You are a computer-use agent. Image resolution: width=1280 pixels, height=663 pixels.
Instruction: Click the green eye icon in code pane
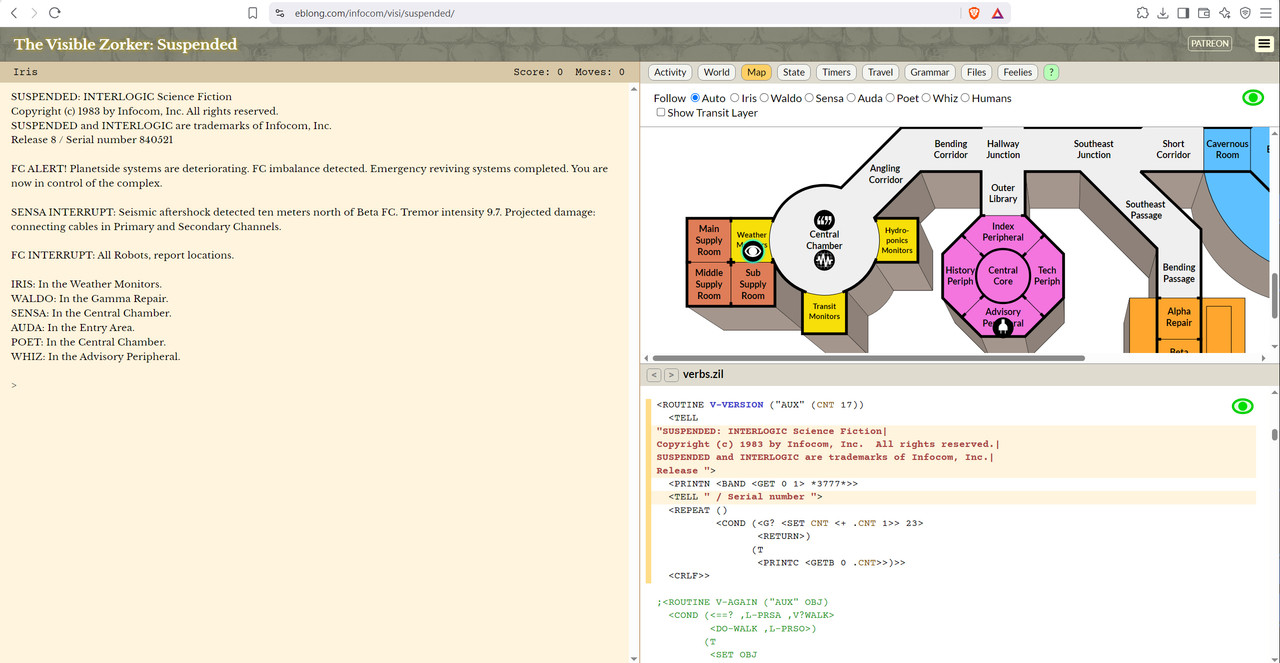coord(1242,406)
